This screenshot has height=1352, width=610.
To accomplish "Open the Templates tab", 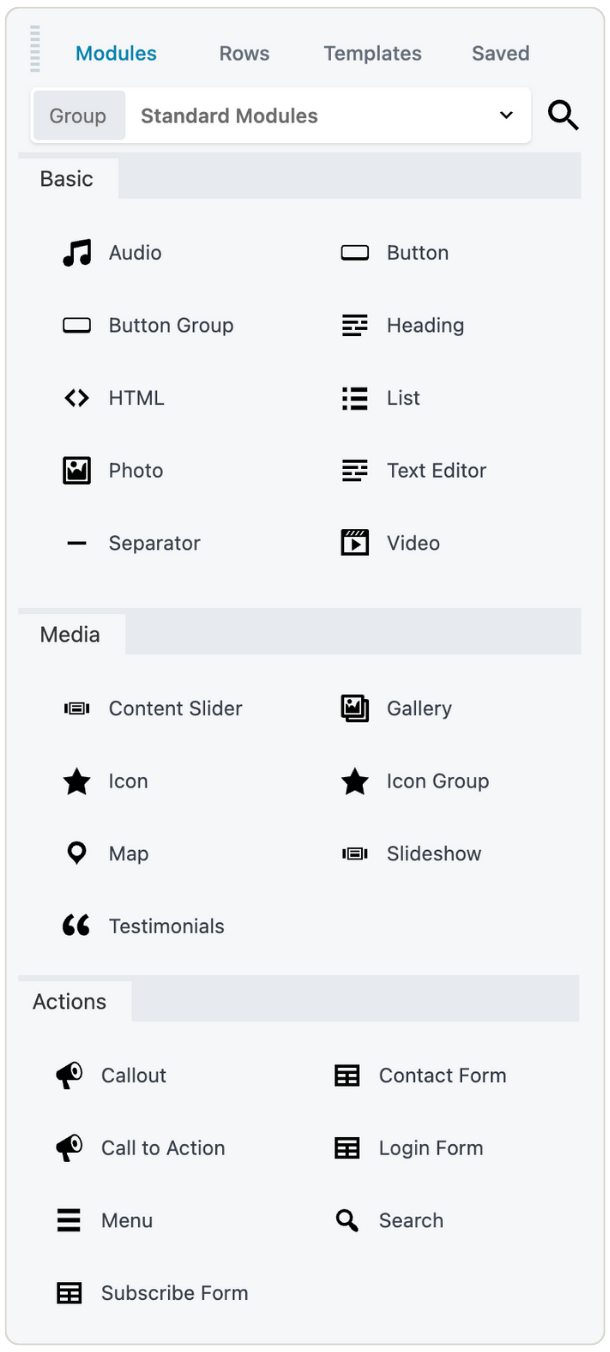I will click(372, 53).
